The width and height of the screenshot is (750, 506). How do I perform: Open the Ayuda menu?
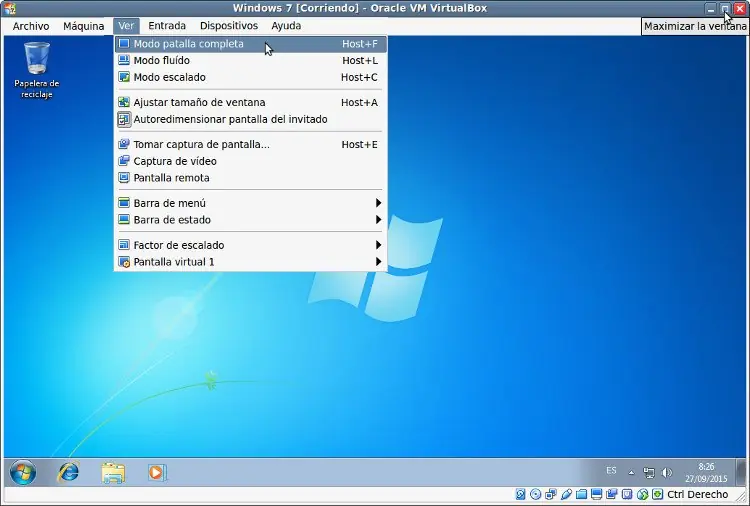click(x=286, y=26)
